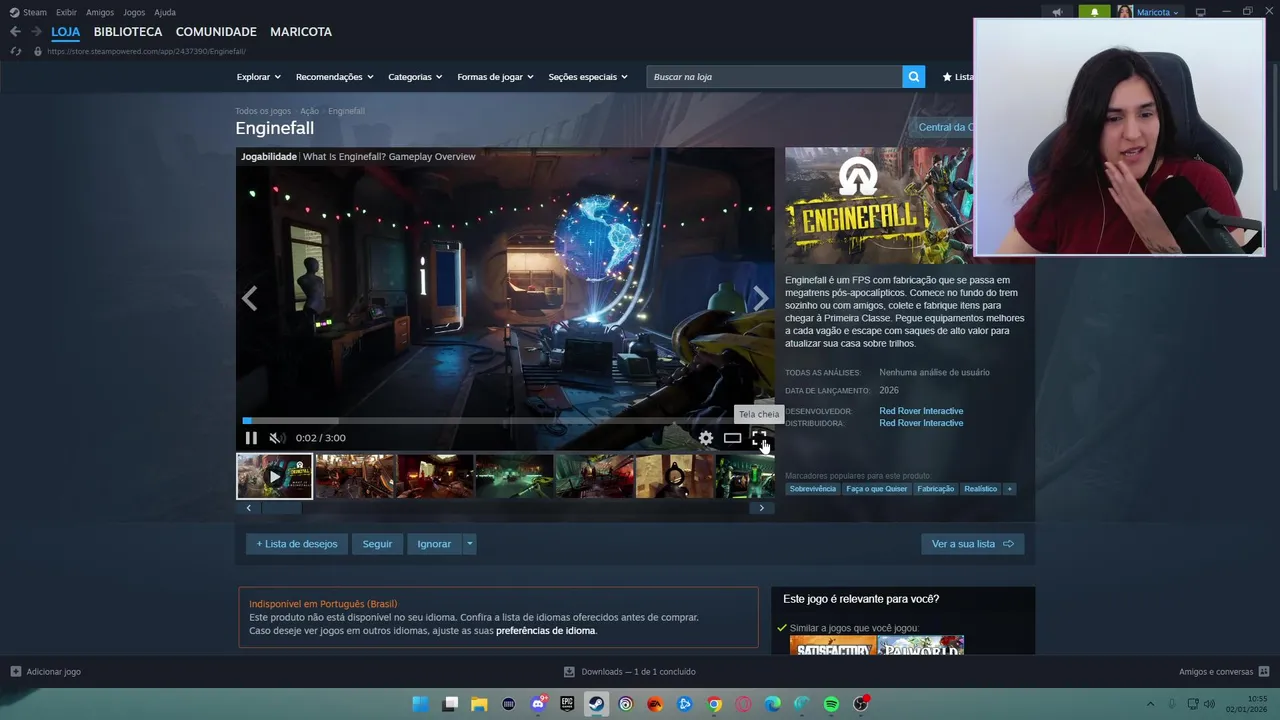Open the Downloads status entry
Viewport: 1280px width, 720px height.
click(x=630, y=672)
